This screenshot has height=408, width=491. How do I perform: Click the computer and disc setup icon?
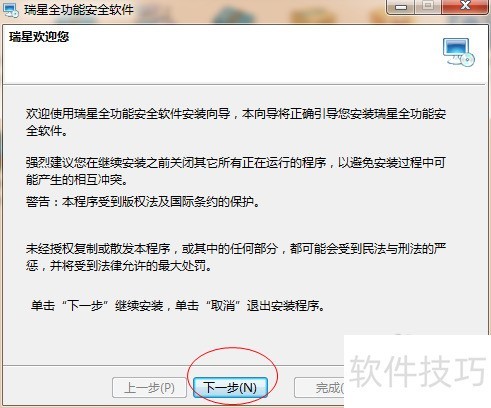coord(459,52)
